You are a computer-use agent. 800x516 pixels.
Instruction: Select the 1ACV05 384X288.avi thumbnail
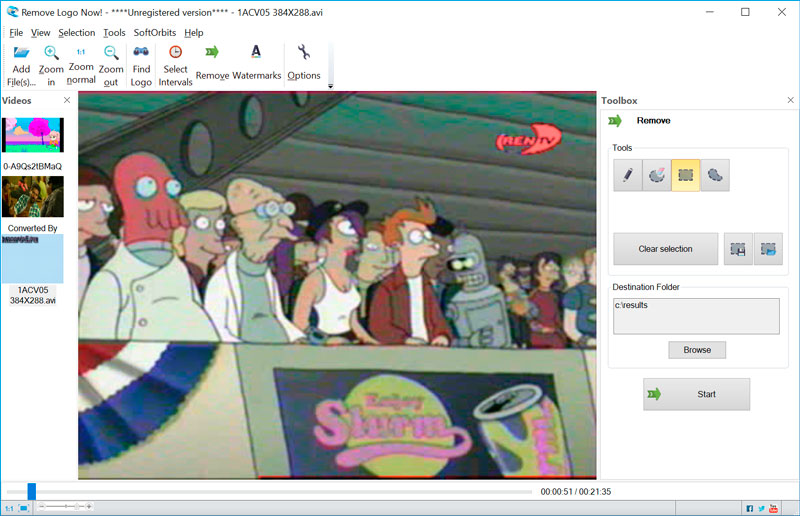click(x=33, y=259)
